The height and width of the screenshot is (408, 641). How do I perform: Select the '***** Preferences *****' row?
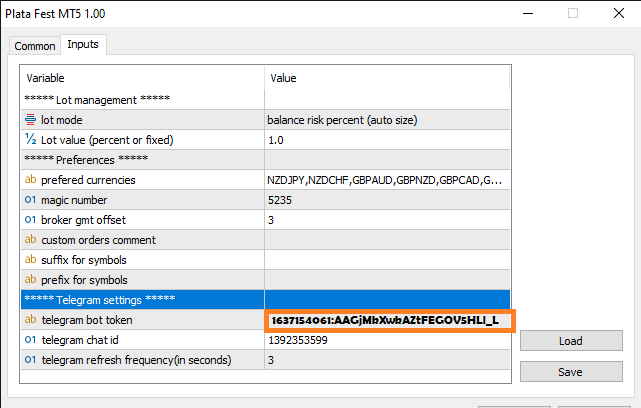[x=265, y=160]
